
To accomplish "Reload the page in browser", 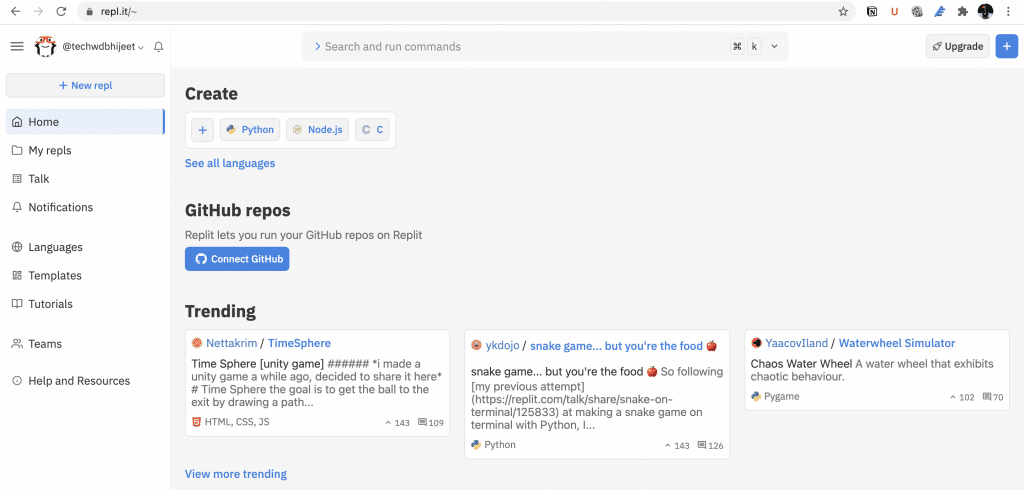I will [x=61, y=11].
